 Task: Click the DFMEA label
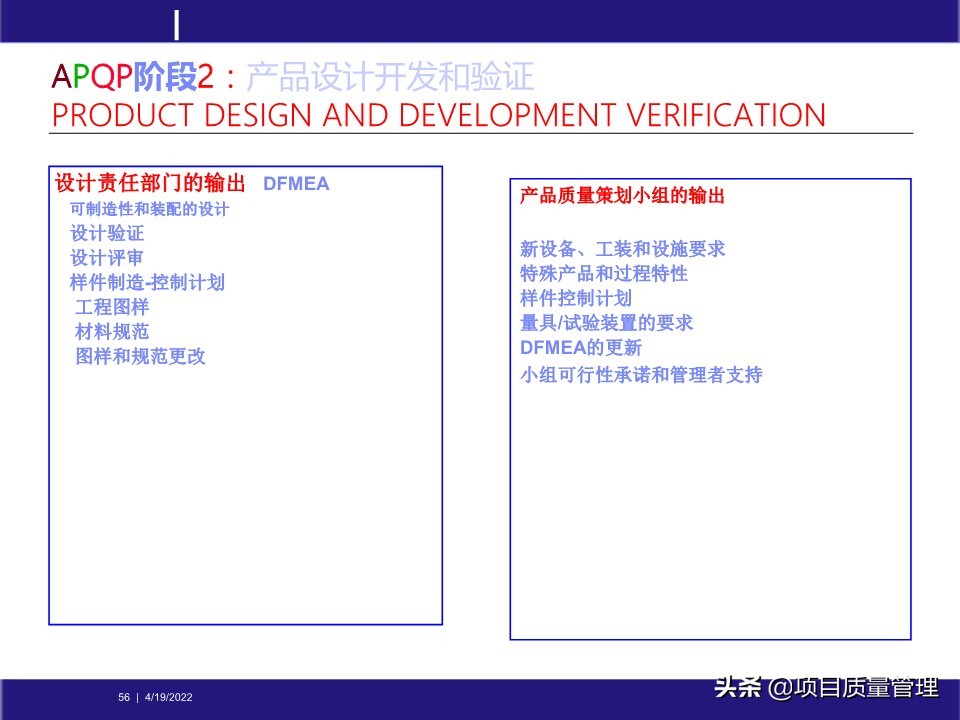(x=297, y=184)
